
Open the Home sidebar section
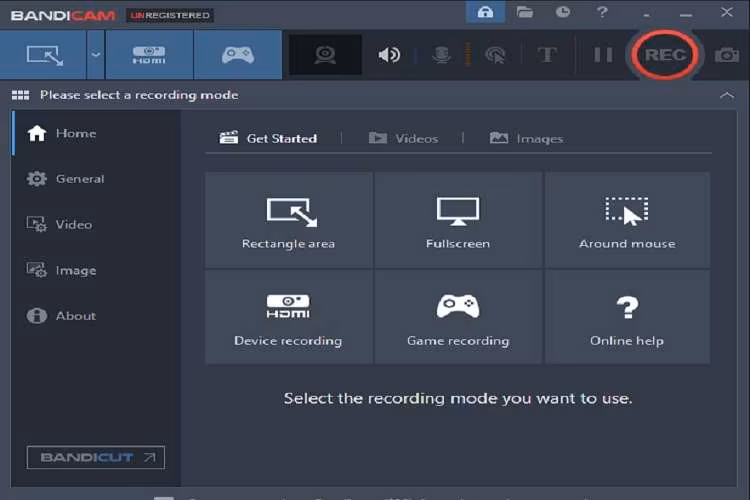(x=96, y=133)
